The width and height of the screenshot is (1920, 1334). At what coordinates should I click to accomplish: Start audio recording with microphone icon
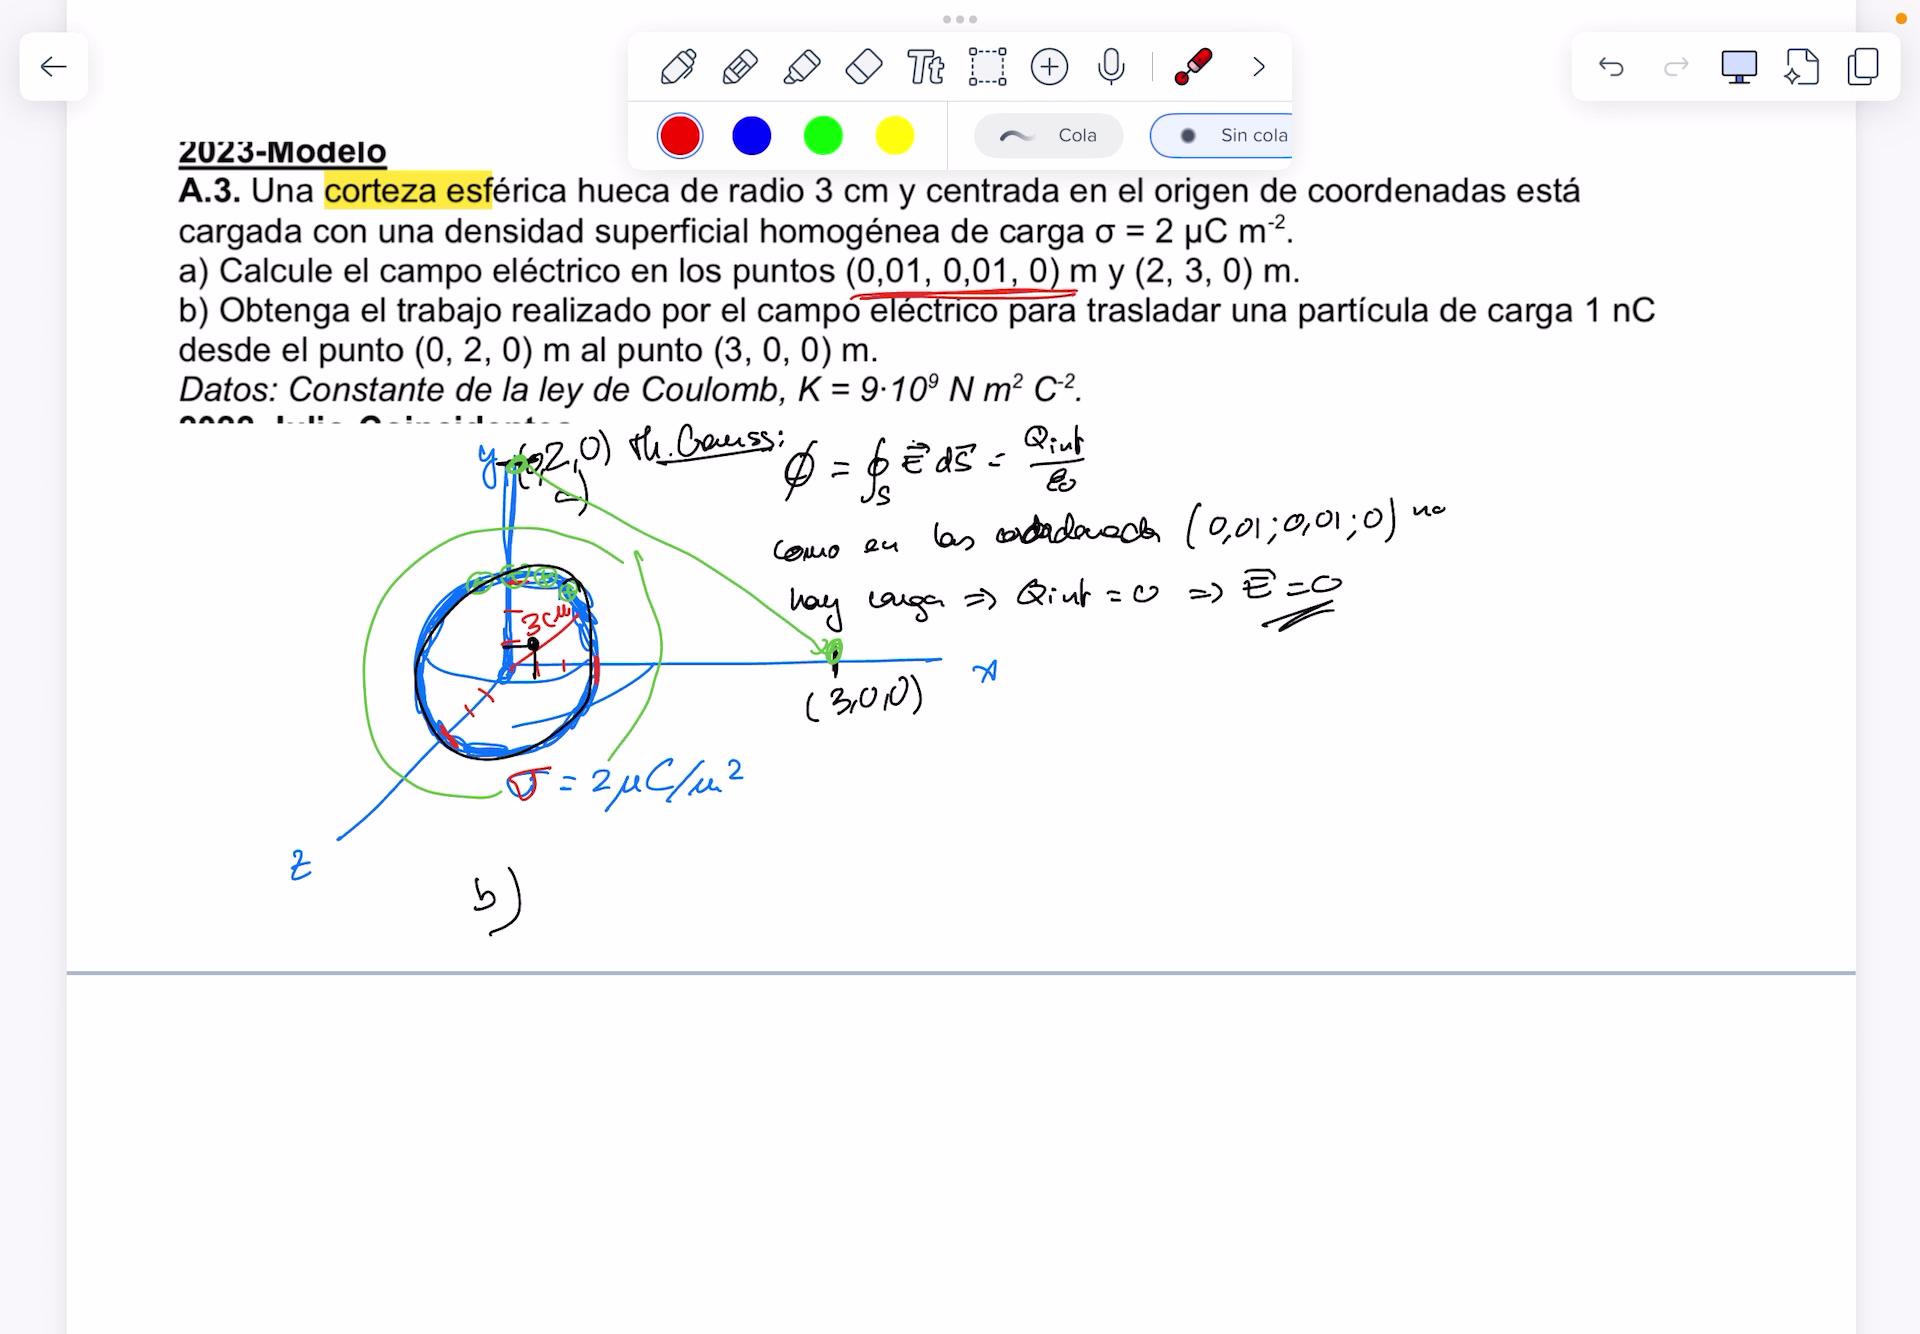1110,67
